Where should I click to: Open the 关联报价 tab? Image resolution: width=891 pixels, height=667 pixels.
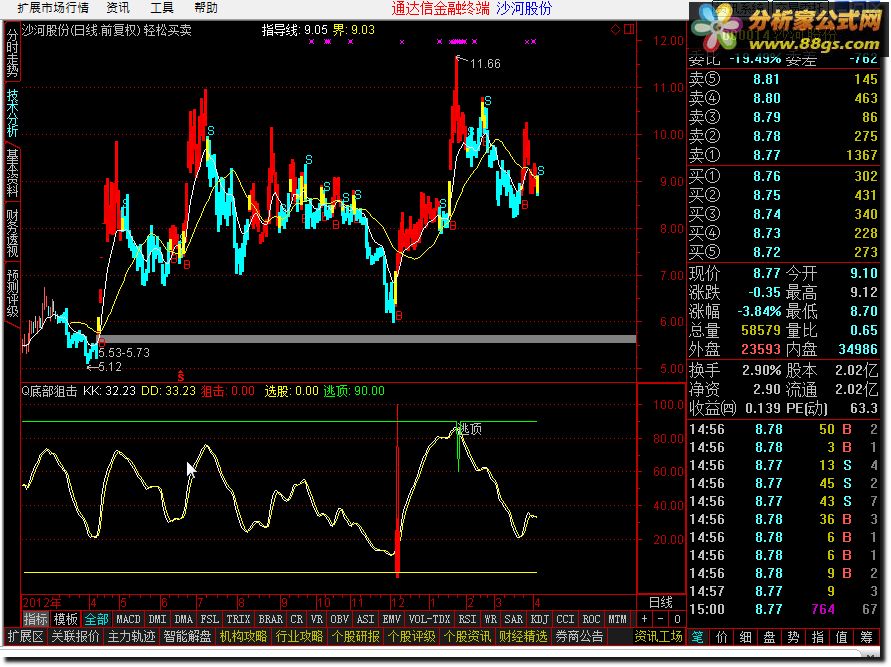tap(75, 636)
